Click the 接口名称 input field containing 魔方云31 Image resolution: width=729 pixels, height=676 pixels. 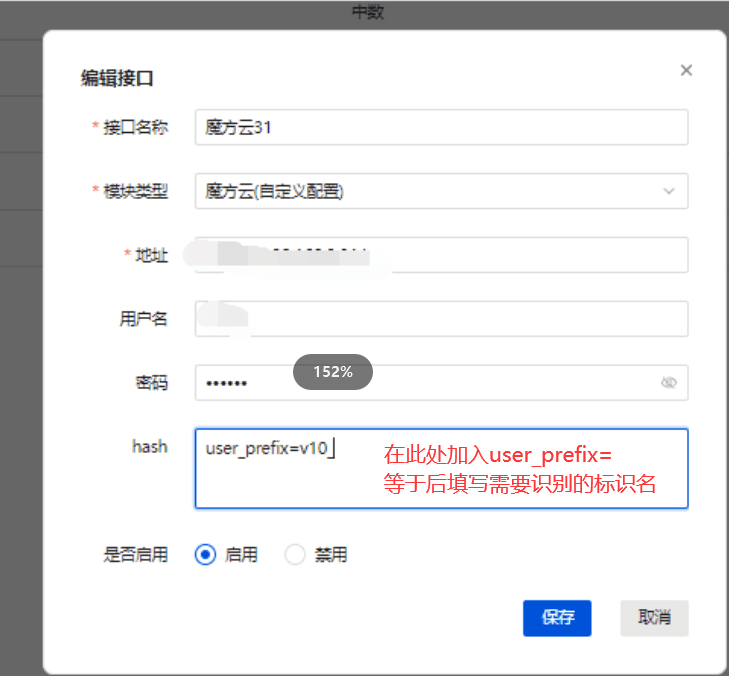pyautogui.click(x=441, y=127)
